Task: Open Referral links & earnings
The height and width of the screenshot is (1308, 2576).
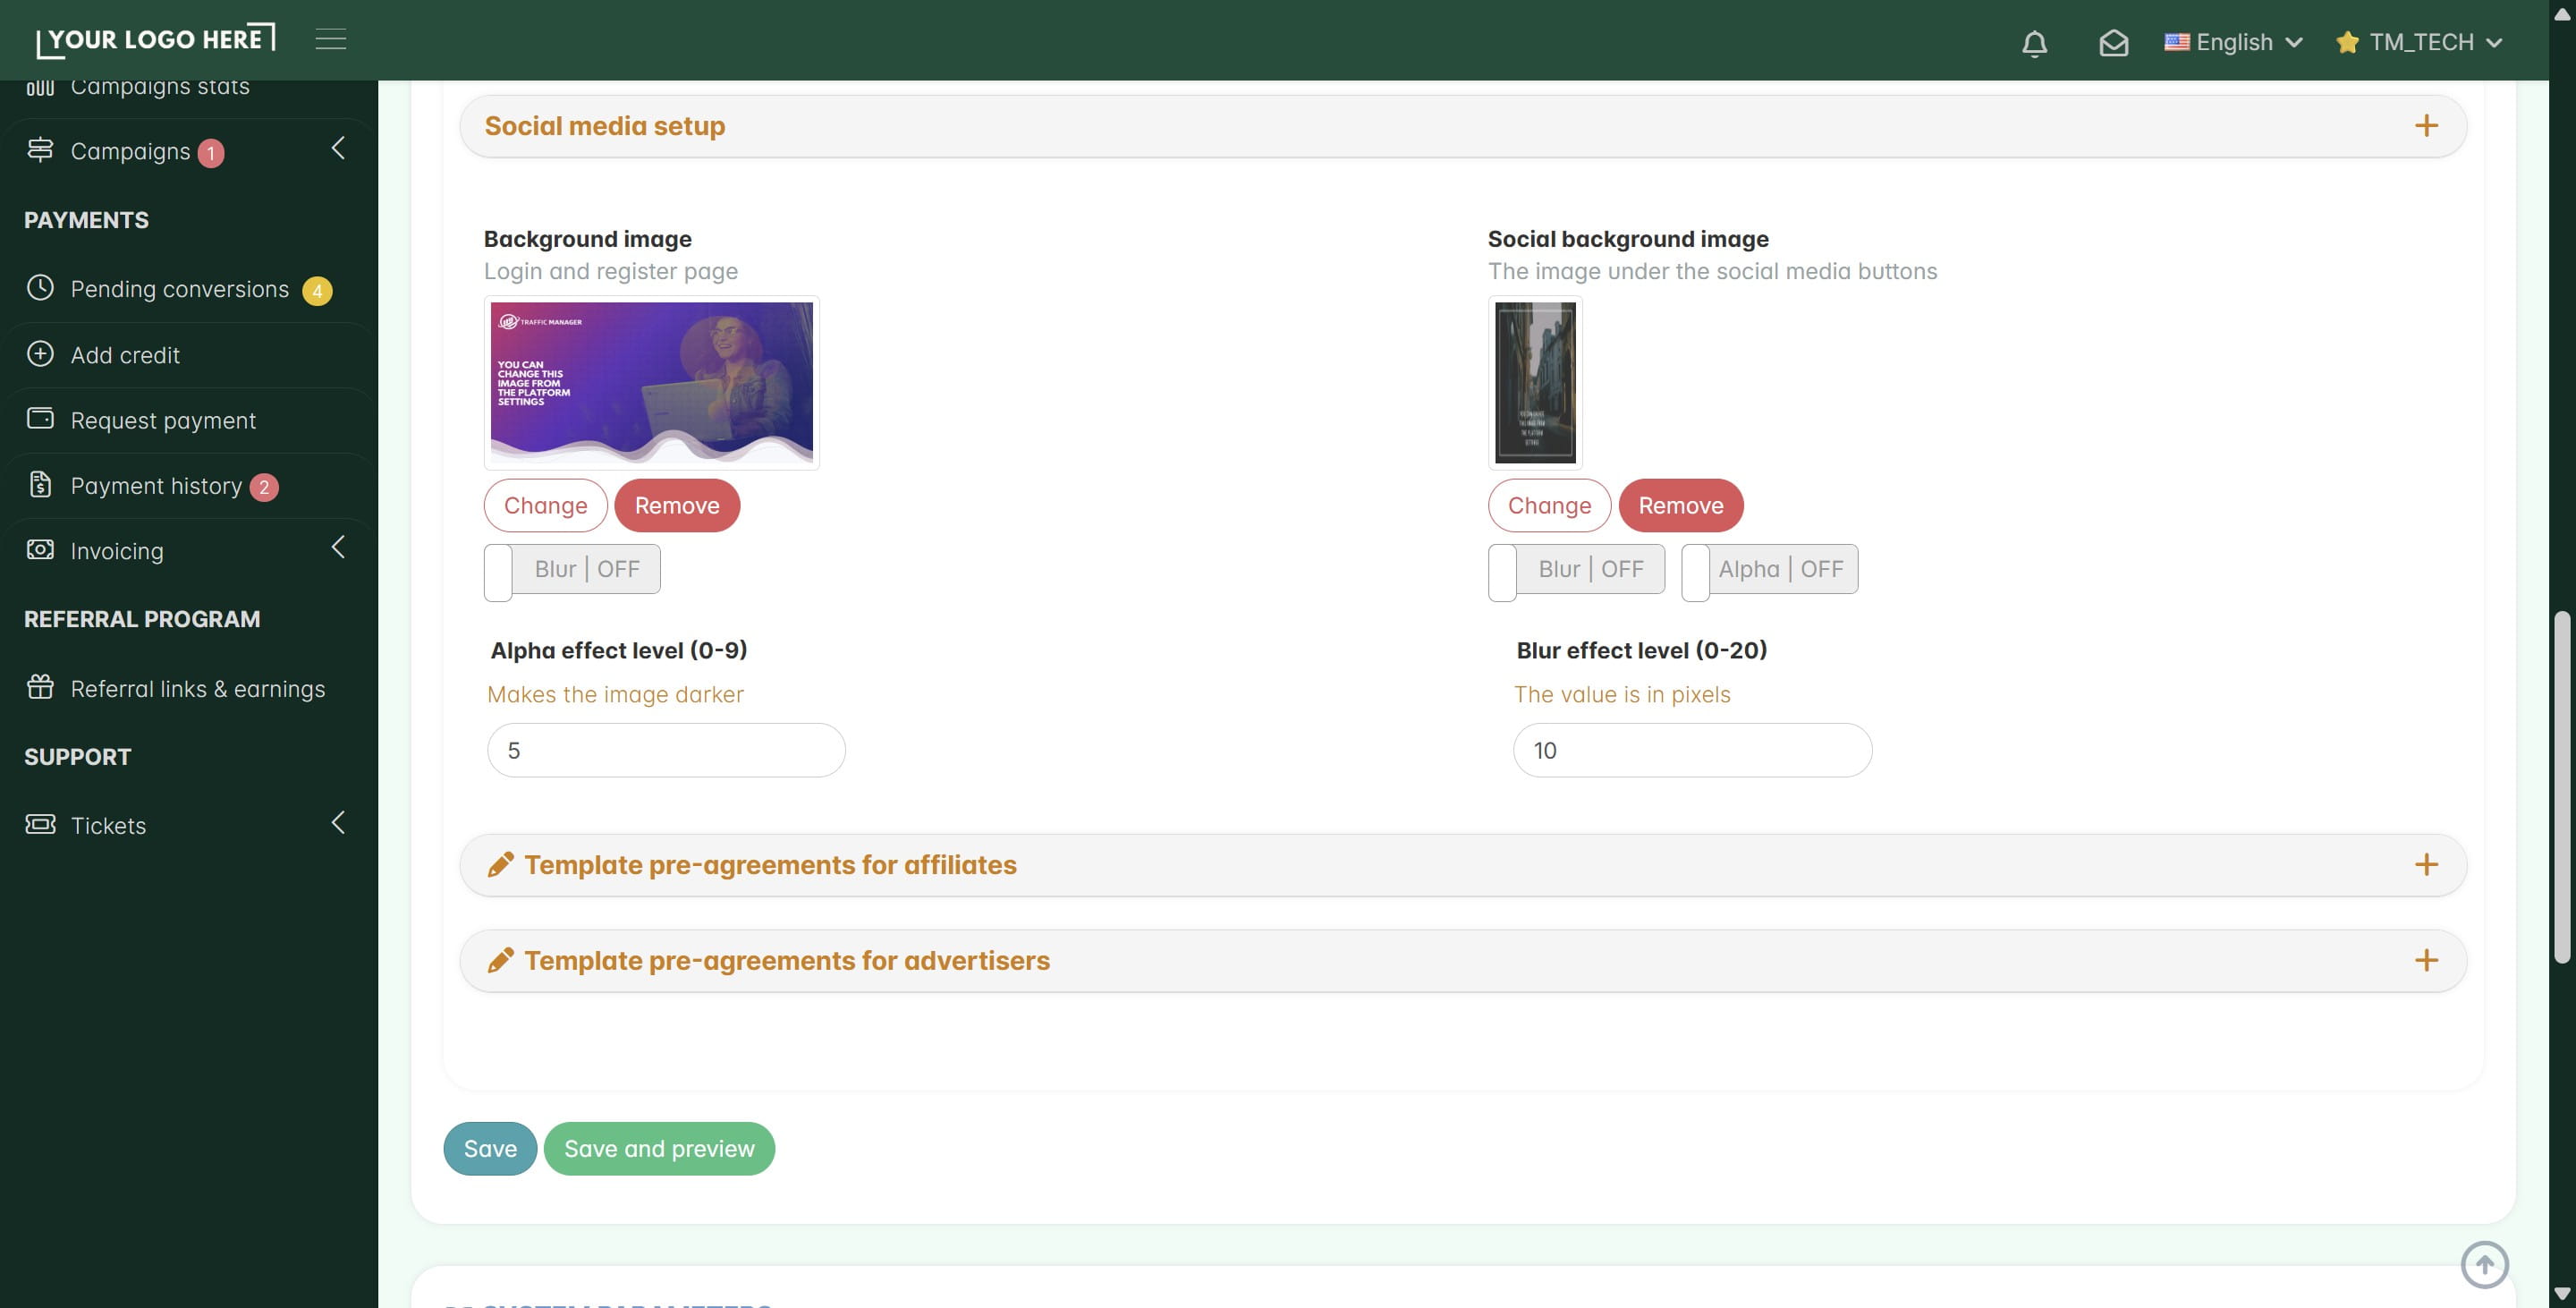Action: 198,689
